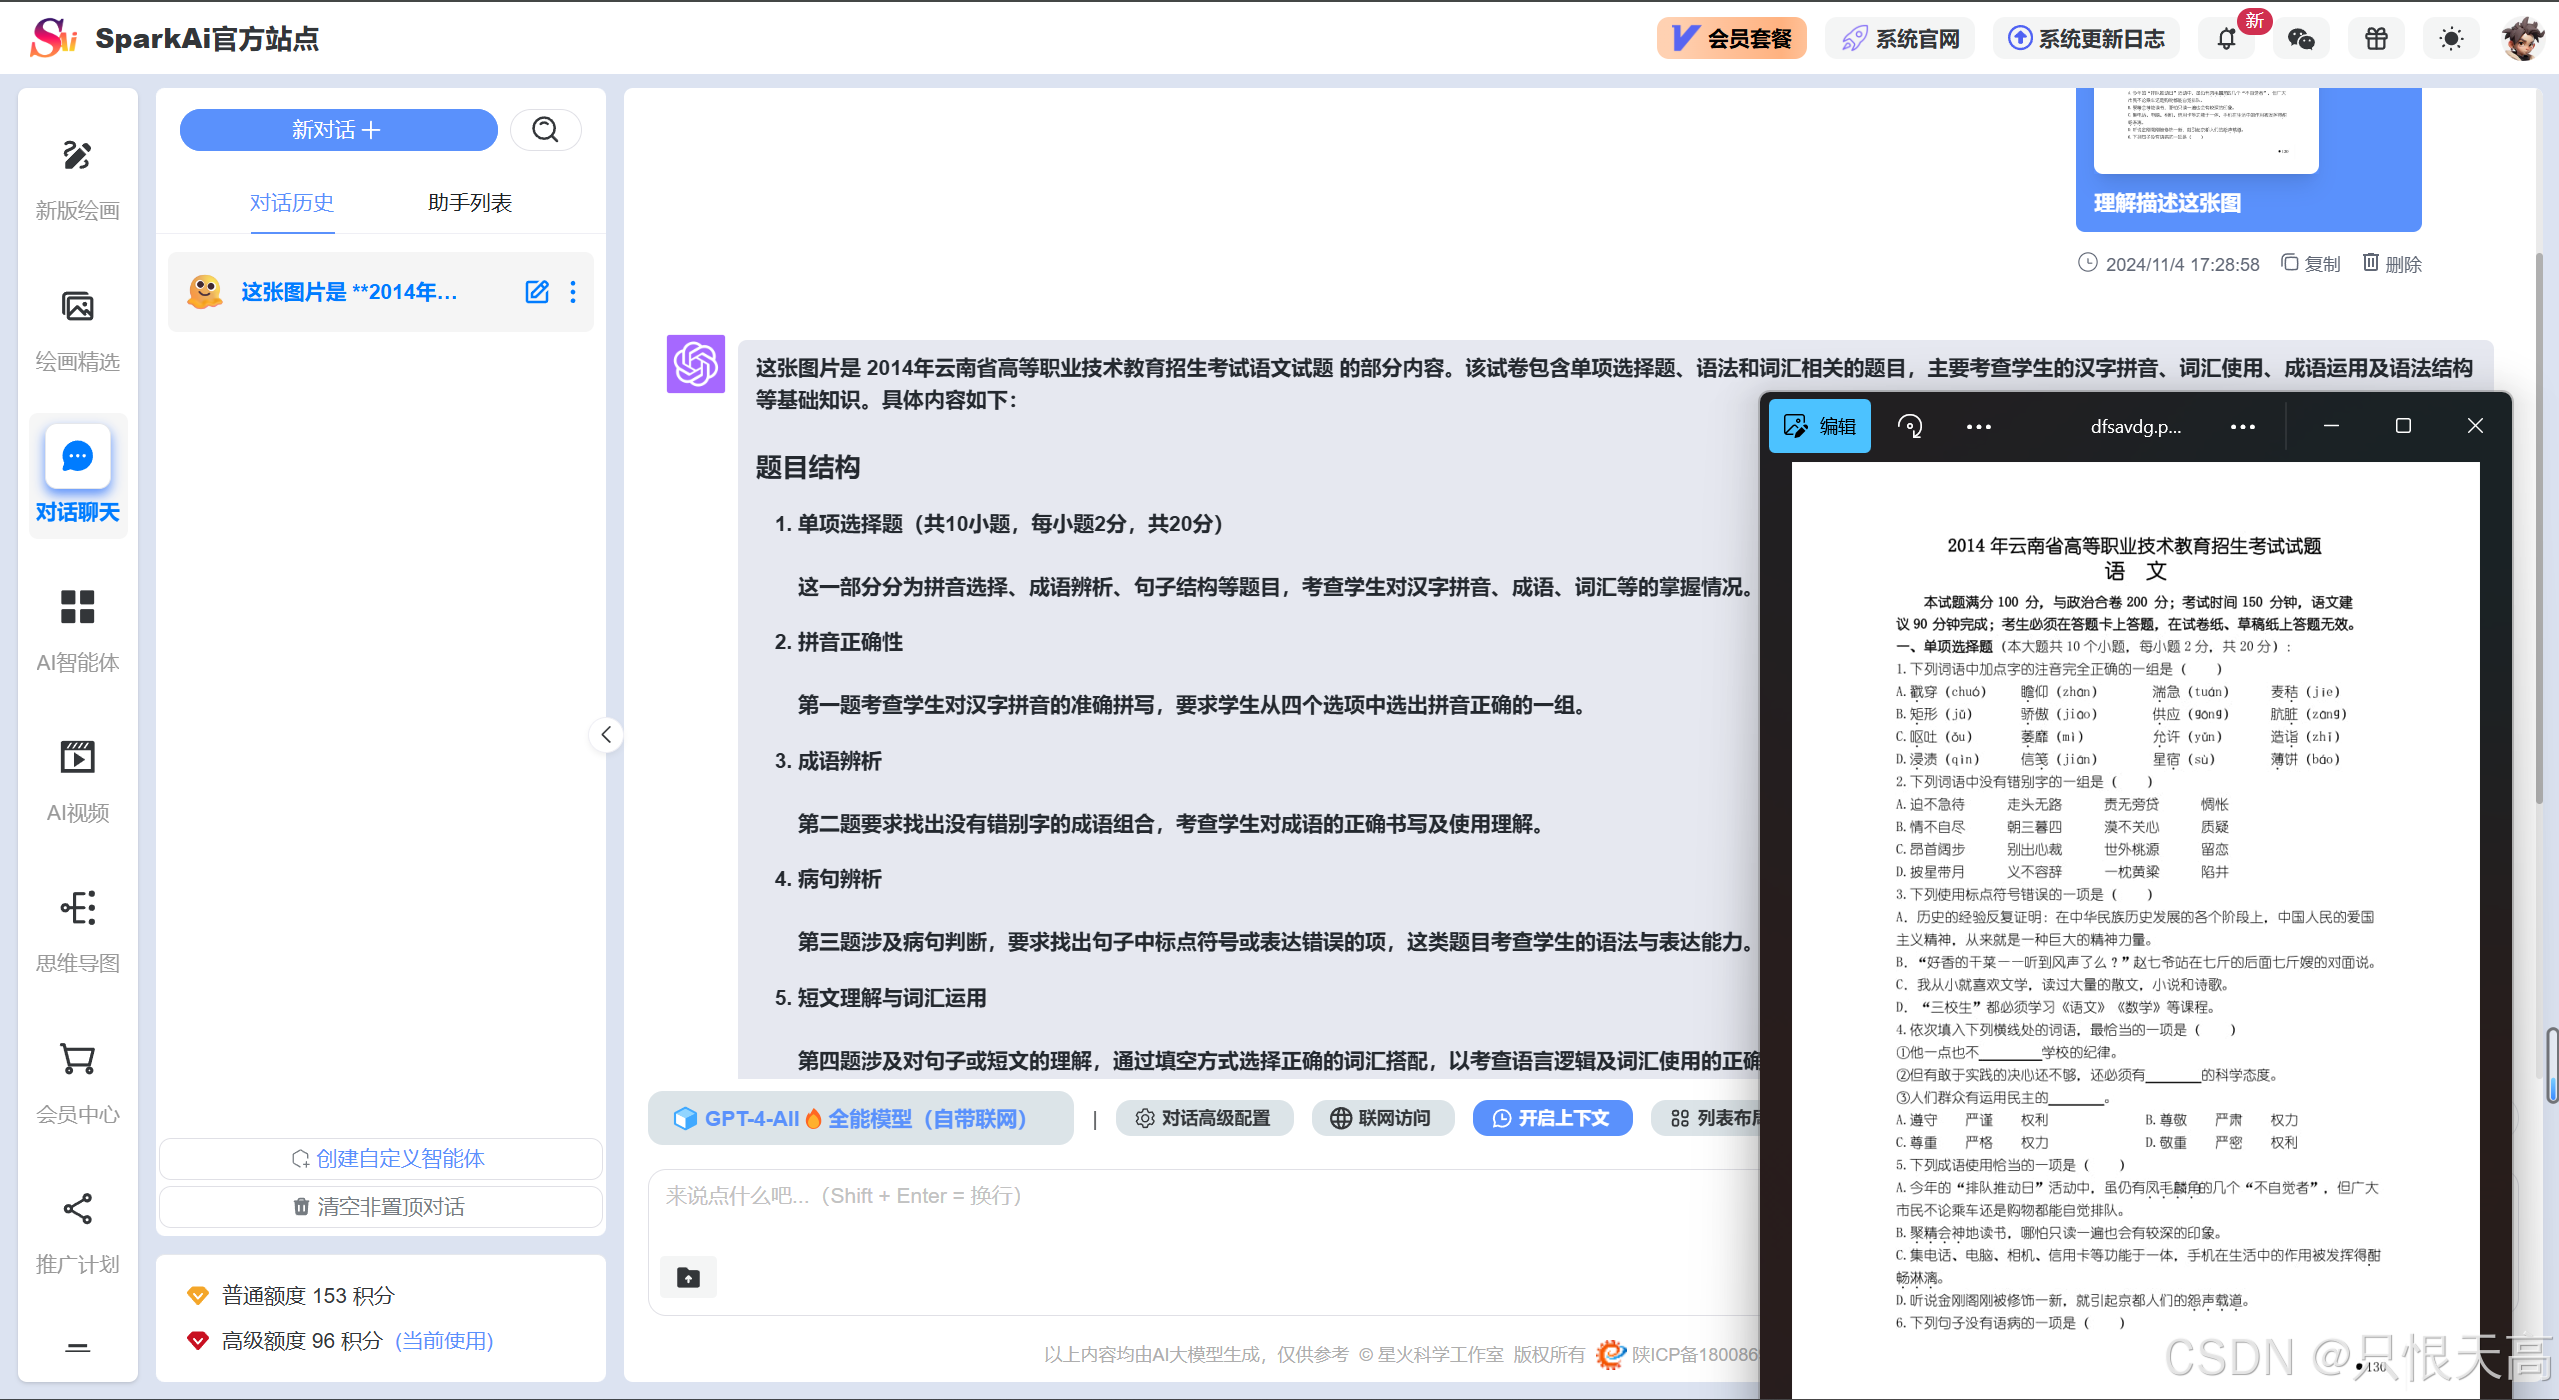This screenshot has height=1400, width=2559.
Task: Click the file upload folder icon
Action: pos(688,1277)
